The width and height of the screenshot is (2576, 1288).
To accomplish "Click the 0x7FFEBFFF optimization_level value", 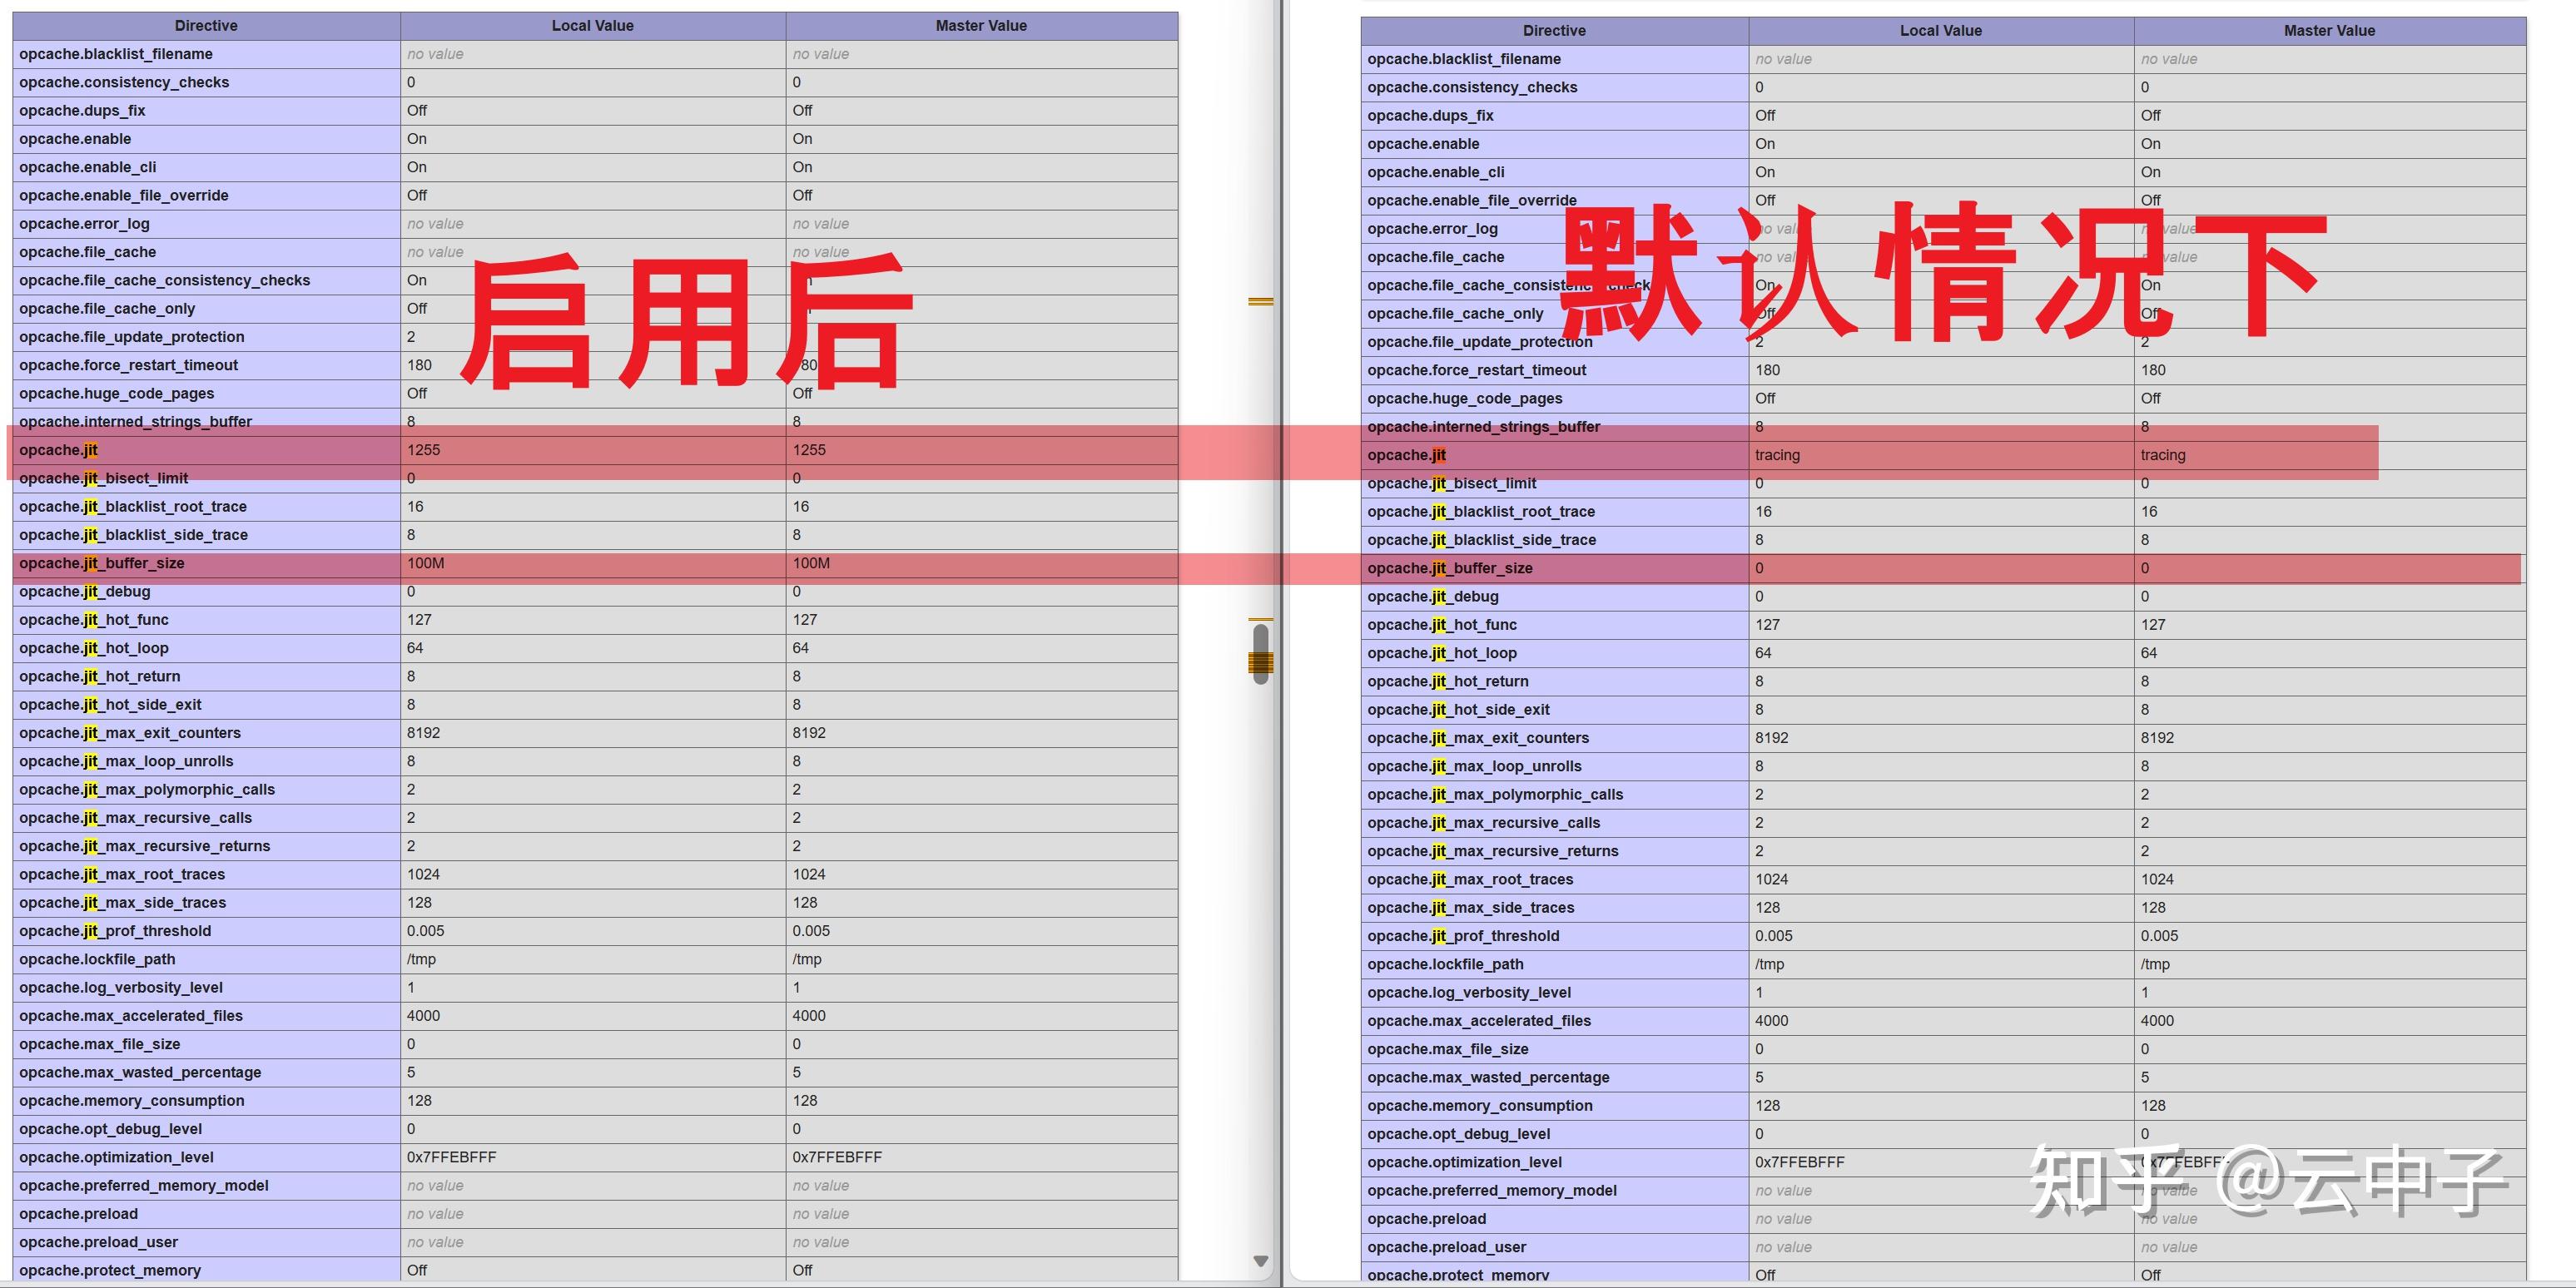I will (x=449, y=1157).
